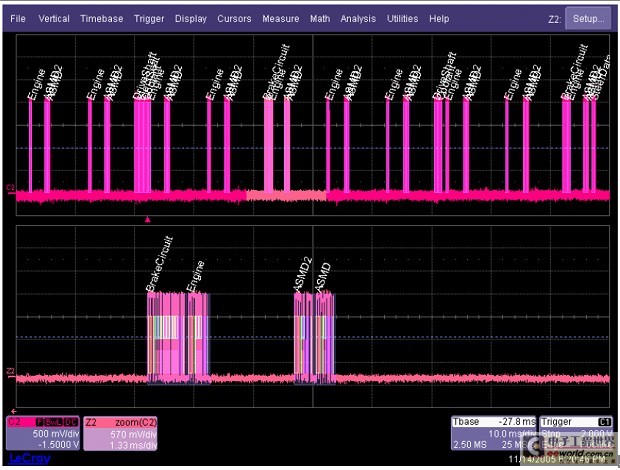Open the Help menu
The width and height of the screenshot is (620, 470).
pyautogui.click(x=439, y=19)
